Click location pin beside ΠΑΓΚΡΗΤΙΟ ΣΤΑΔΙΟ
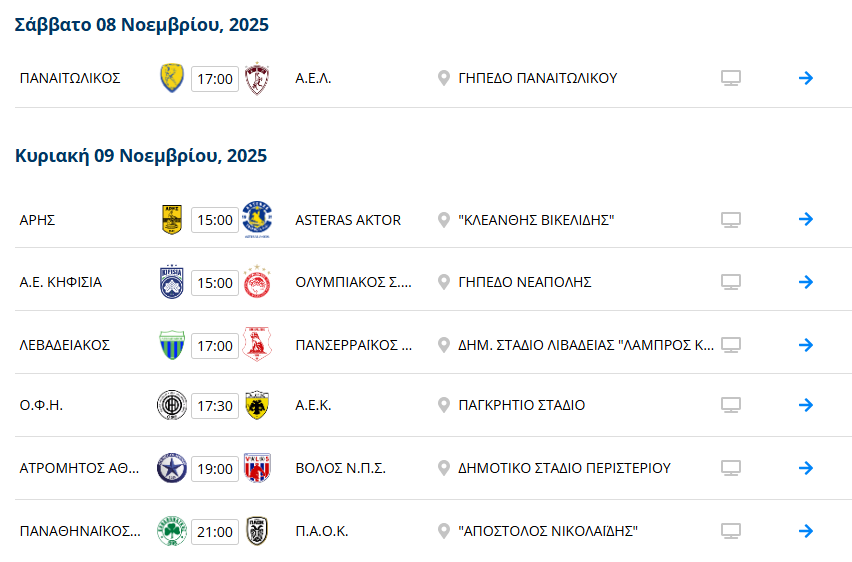Viewport: 852px width, 562px height. (x=444, y=405)
